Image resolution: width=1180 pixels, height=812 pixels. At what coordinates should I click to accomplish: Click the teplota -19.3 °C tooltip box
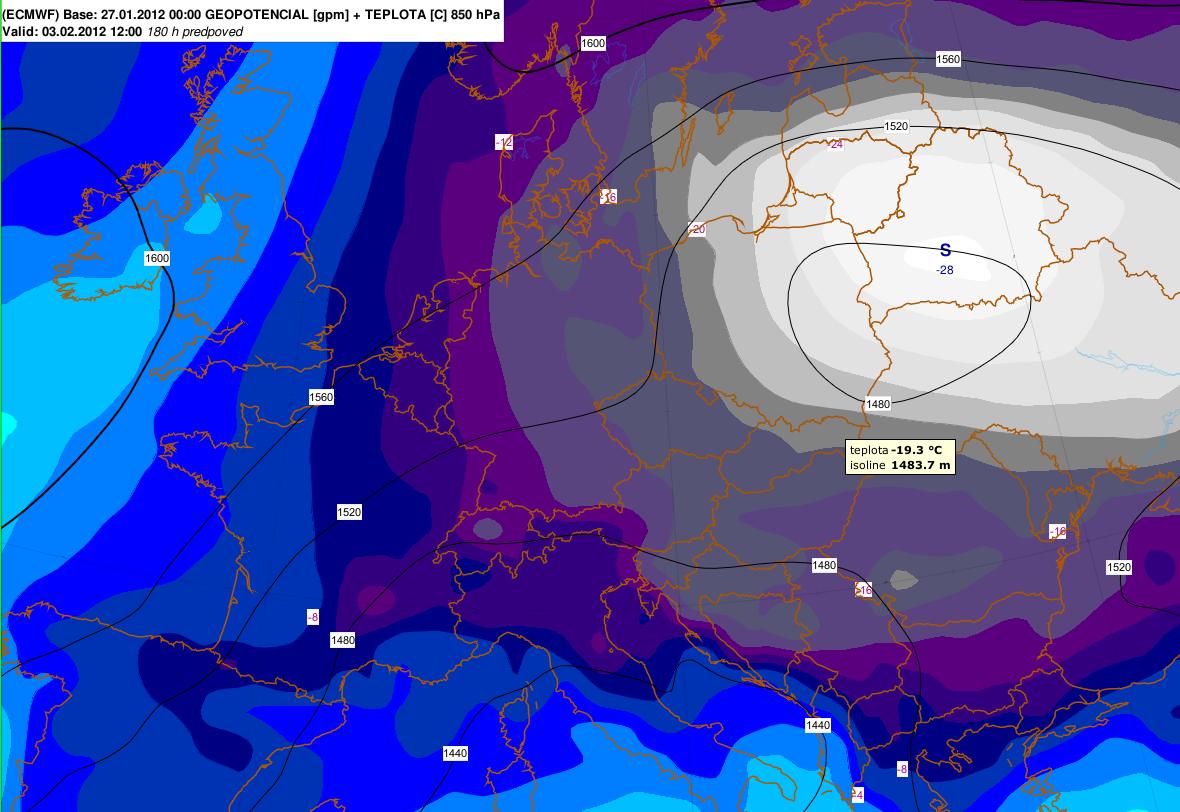tap(899, 457)
